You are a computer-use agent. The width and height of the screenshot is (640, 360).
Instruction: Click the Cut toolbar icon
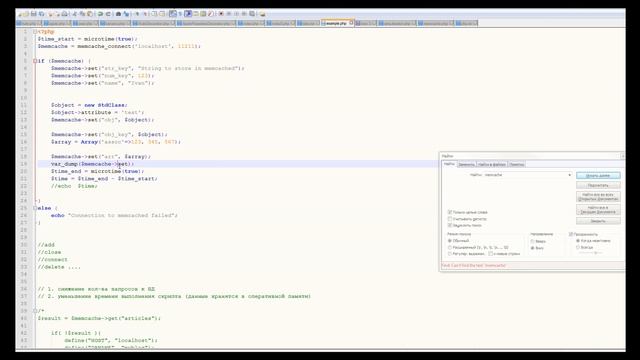coord(74,14)
